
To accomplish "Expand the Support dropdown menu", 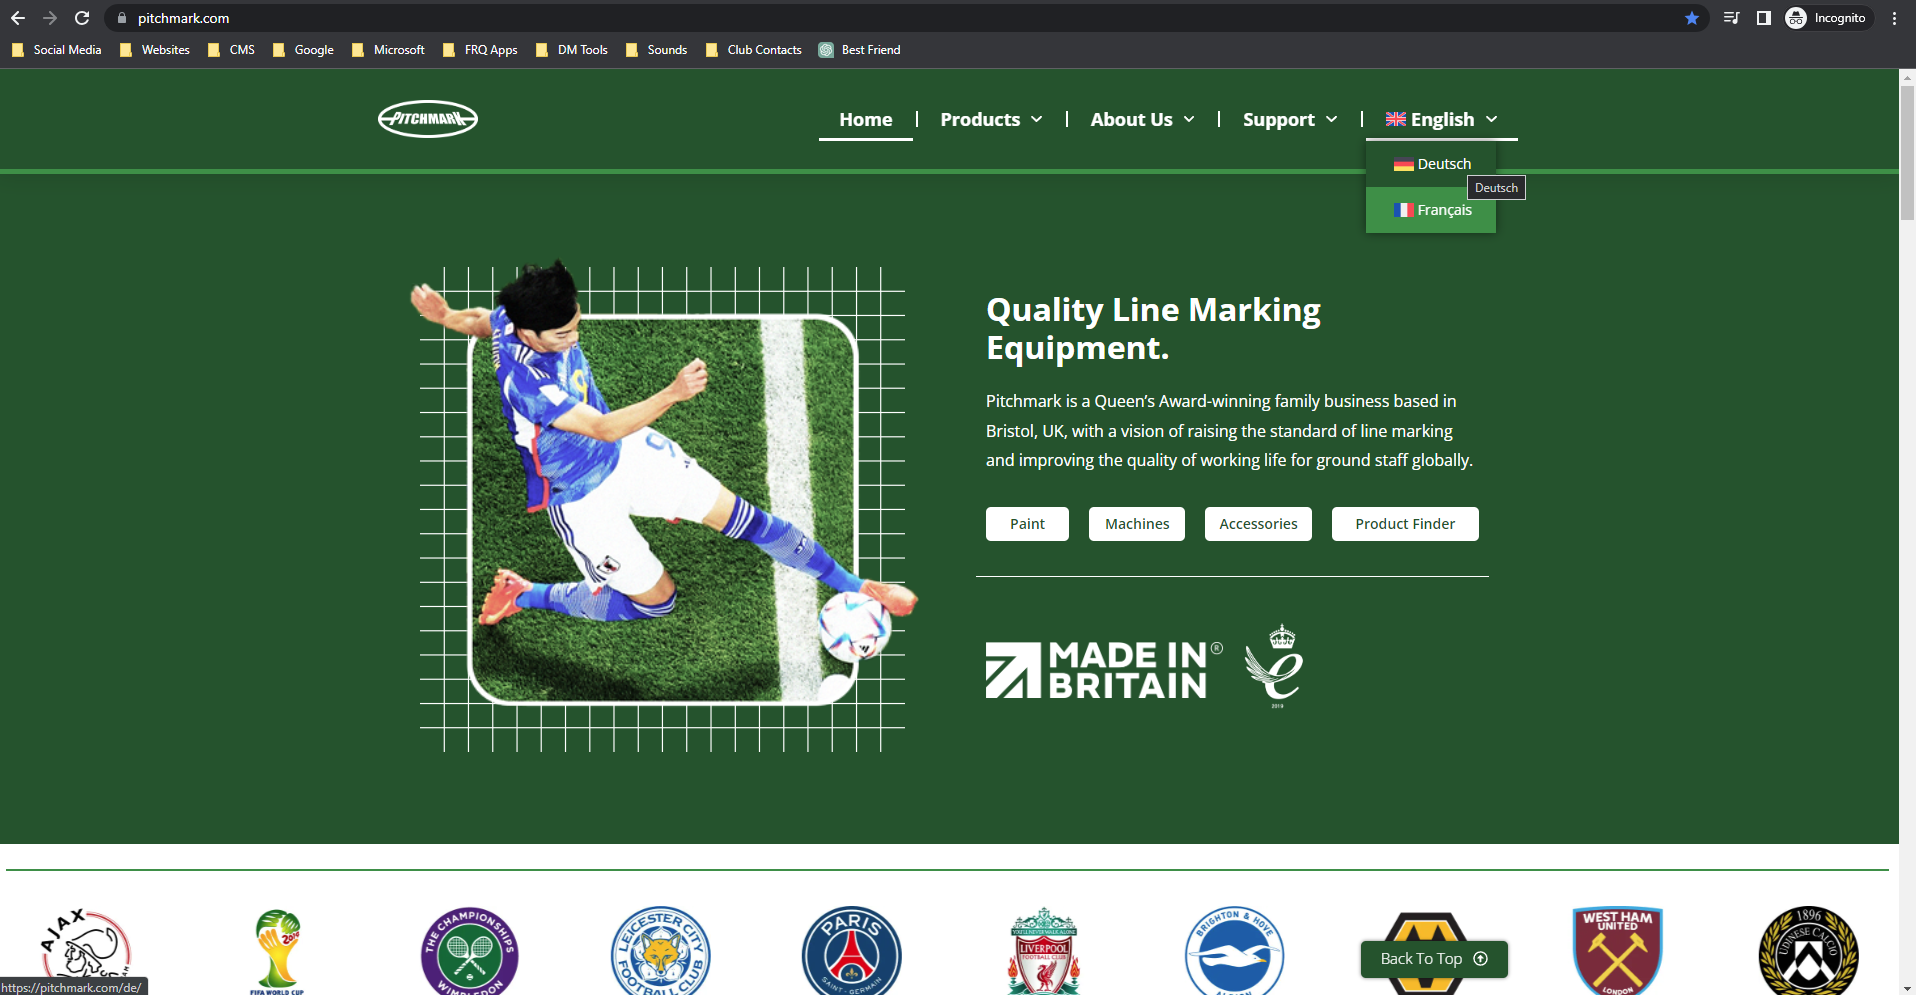I will click(1290, 119).
